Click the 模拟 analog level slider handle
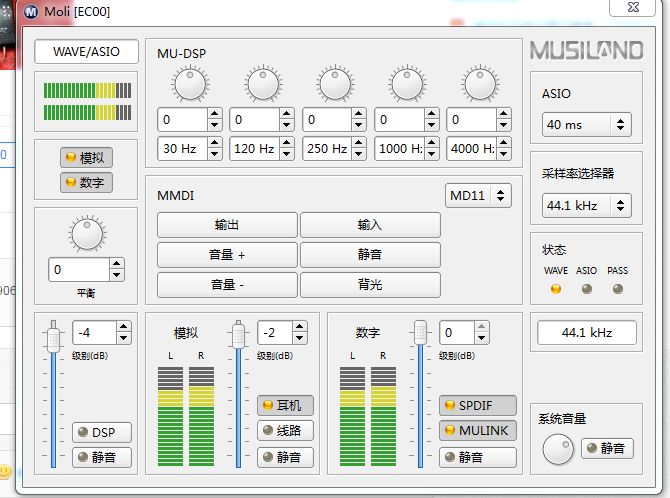The height and width of the screenshot is (498, 670). [x=238, y=336]
